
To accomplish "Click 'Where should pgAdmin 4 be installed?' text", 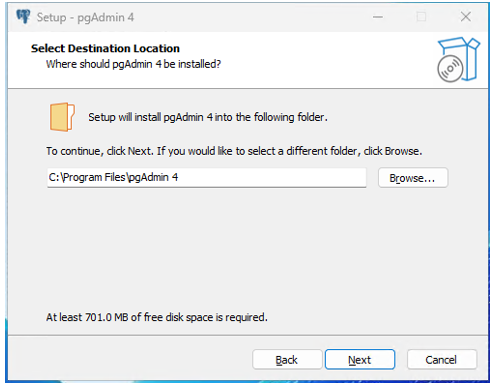I will [133, 64].
